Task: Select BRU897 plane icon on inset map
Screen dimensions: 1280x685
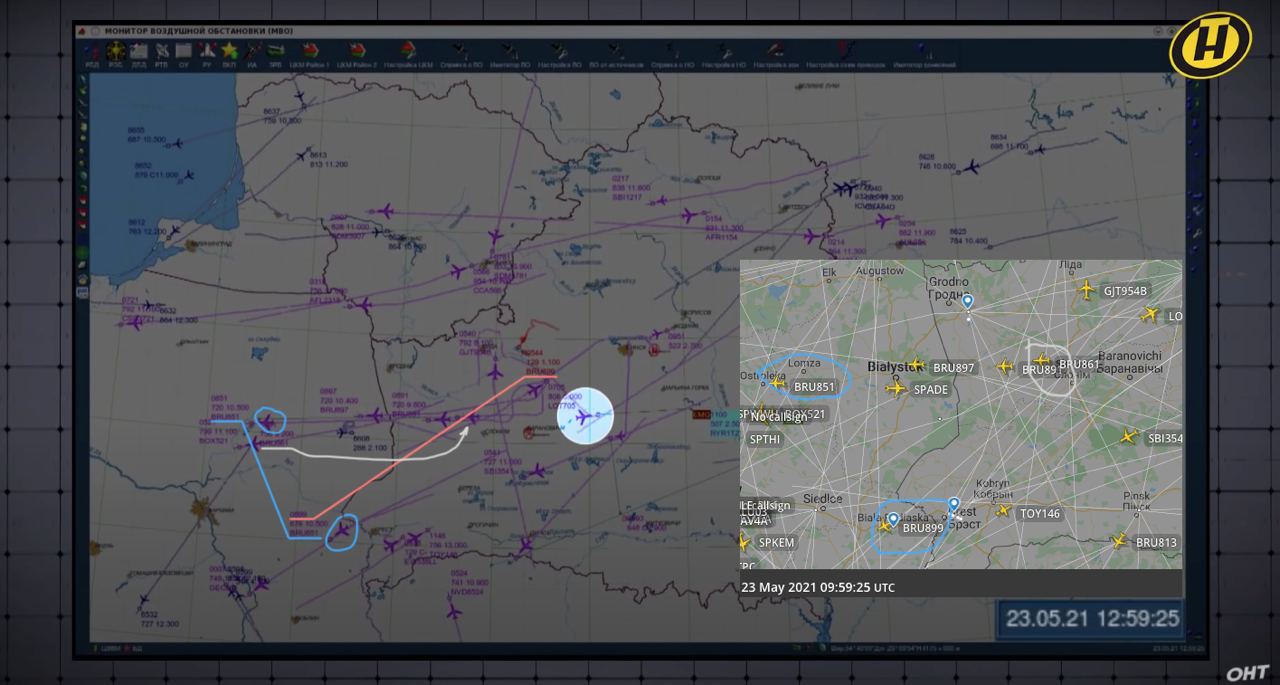Action: (916, 366)
